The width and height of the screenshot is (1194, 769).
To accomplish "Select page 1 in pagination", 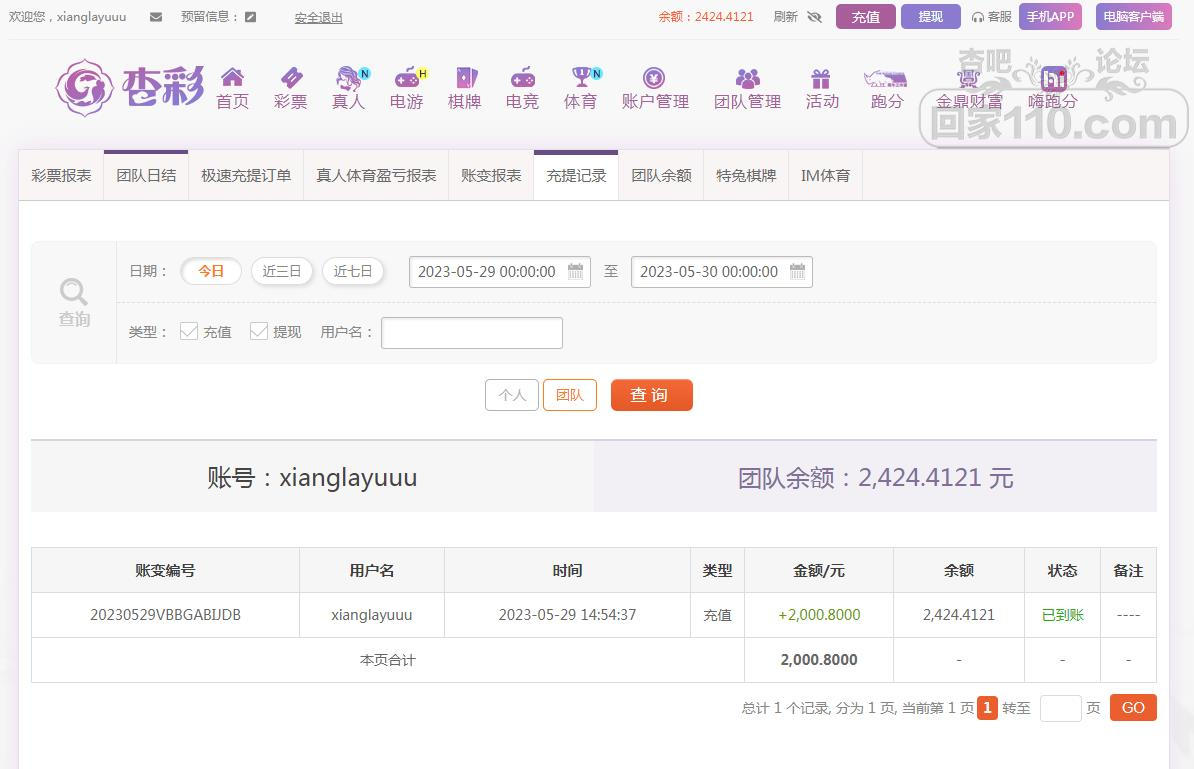I will [987, 708].
